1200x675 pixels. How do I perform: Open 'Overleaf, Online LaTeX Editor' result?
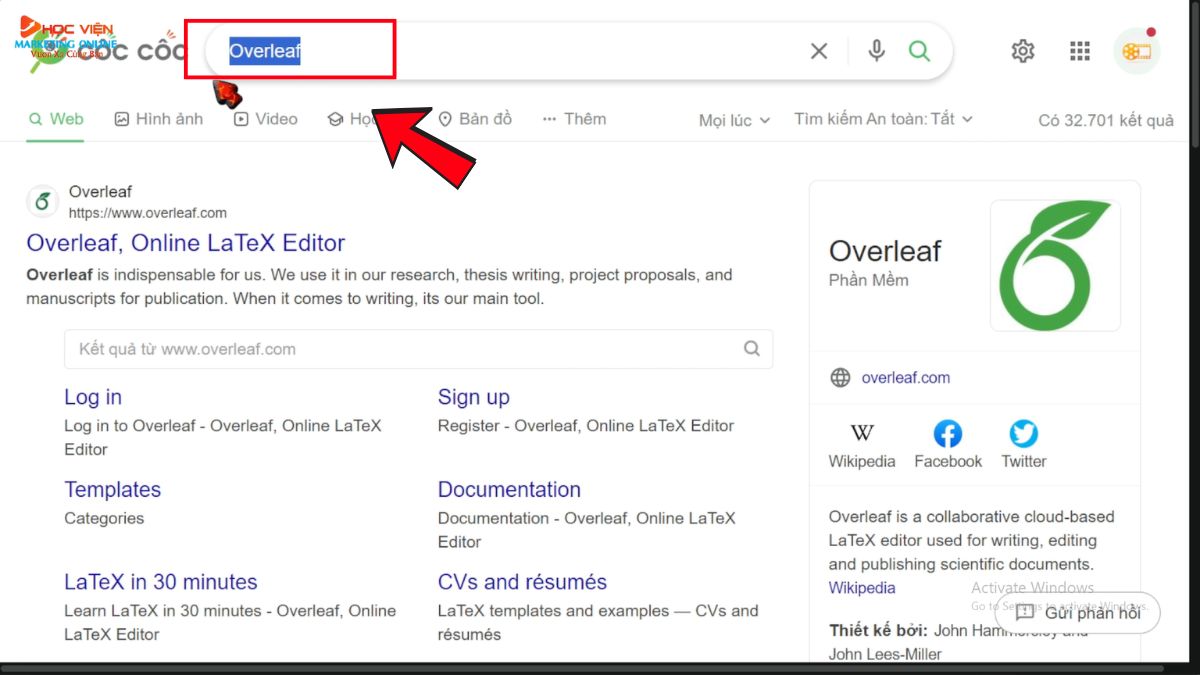coord(185,243)
